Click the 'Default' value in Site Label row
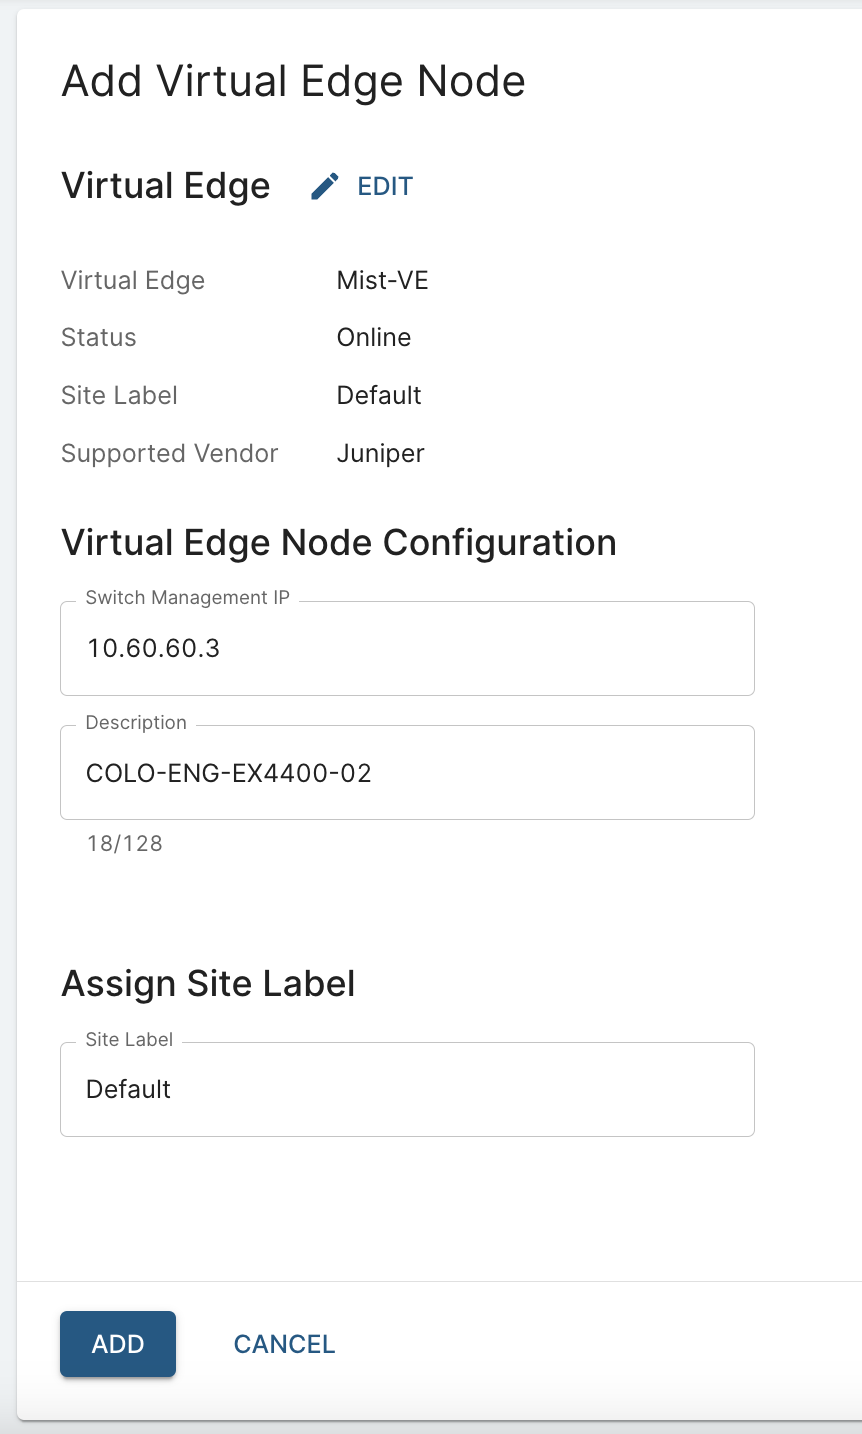The image size is (862, 1434). pyautogui.click(x=379, y=395)
